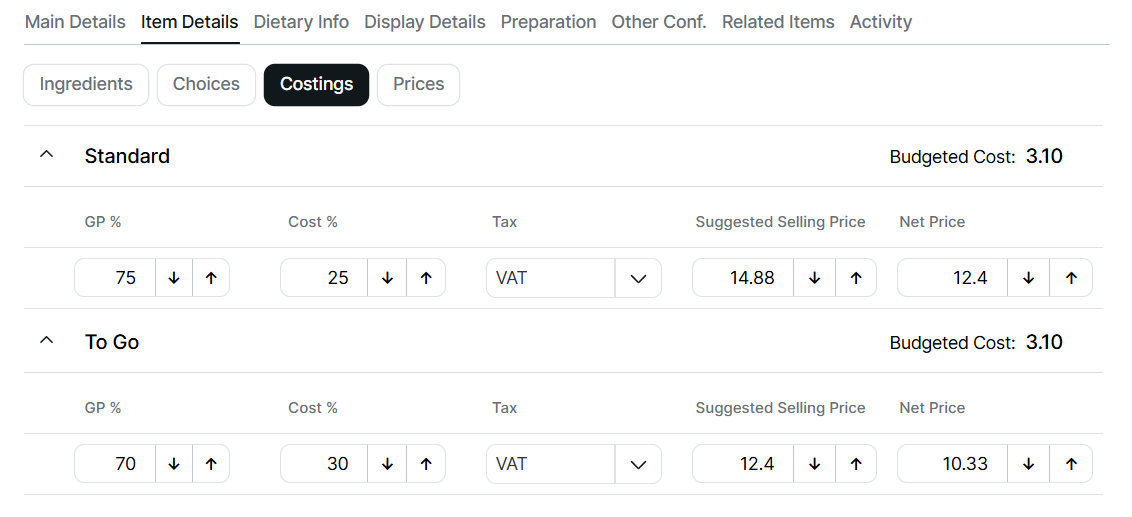Increase To Go Suggested Selling Price arrow
Screen dimensions: 1132x517
(x=856, y=464)
